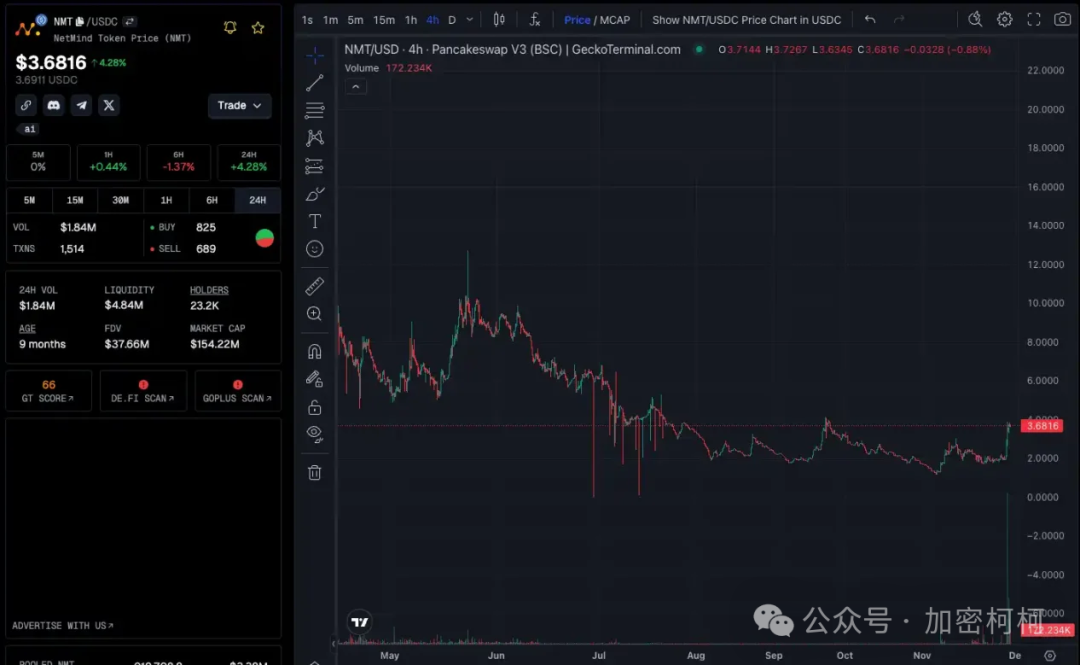Image resolution: width=1080 pixels, height=665 pixels.
Task: Select the trend line drawing tool
Action: pos(315,83)
